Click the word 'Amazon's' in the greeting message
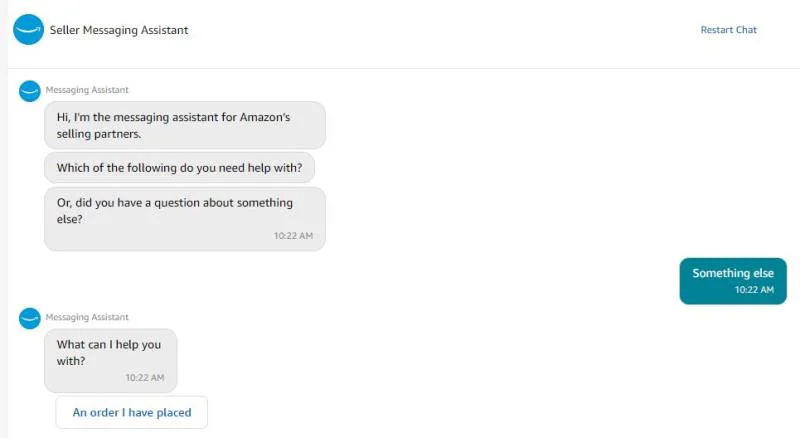 [x=265, y=117]
